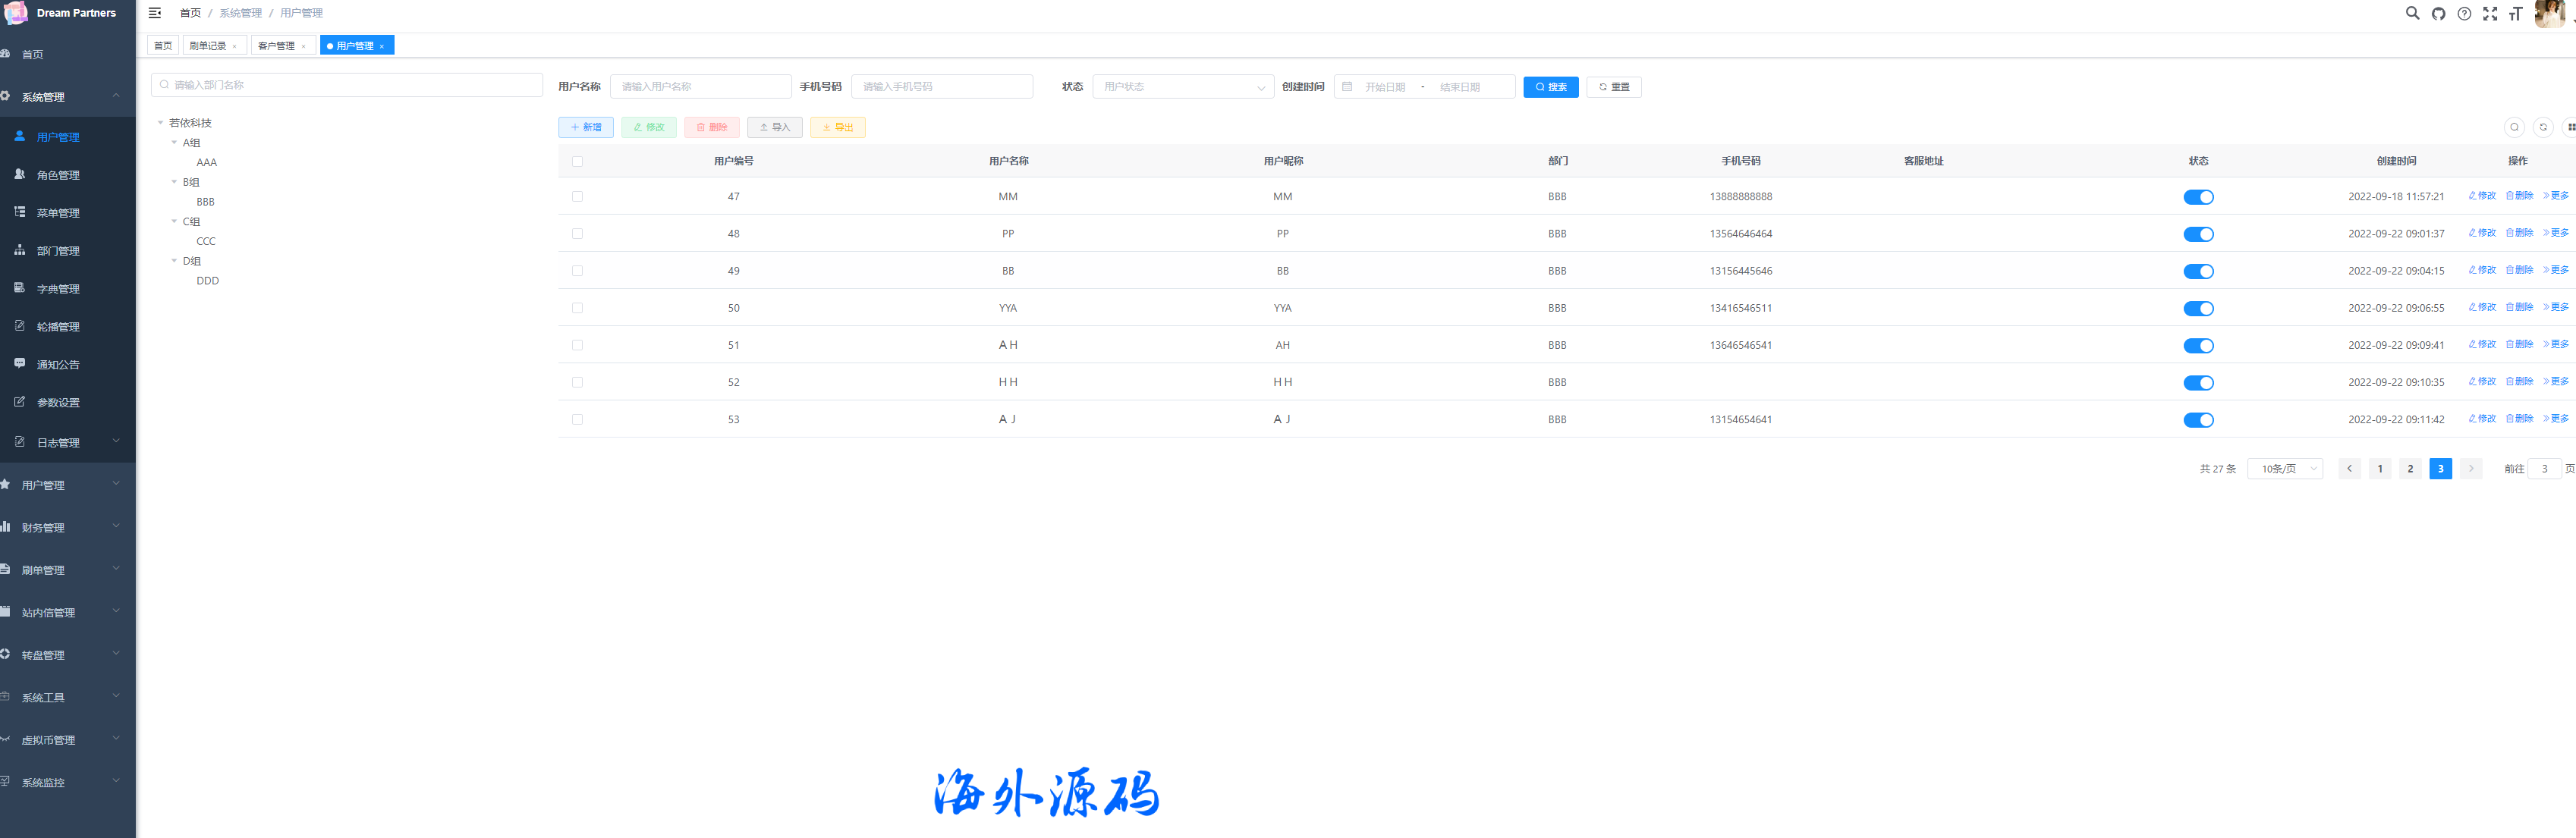Click the header magnifier search icon

(x=2412, y=14)
